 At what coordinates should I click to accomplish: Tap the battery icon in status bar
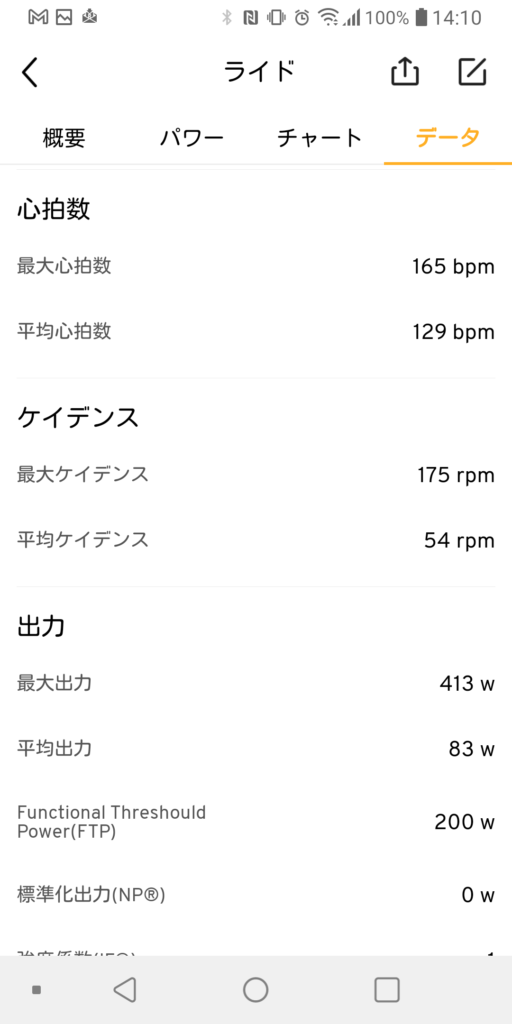[421, 18]
